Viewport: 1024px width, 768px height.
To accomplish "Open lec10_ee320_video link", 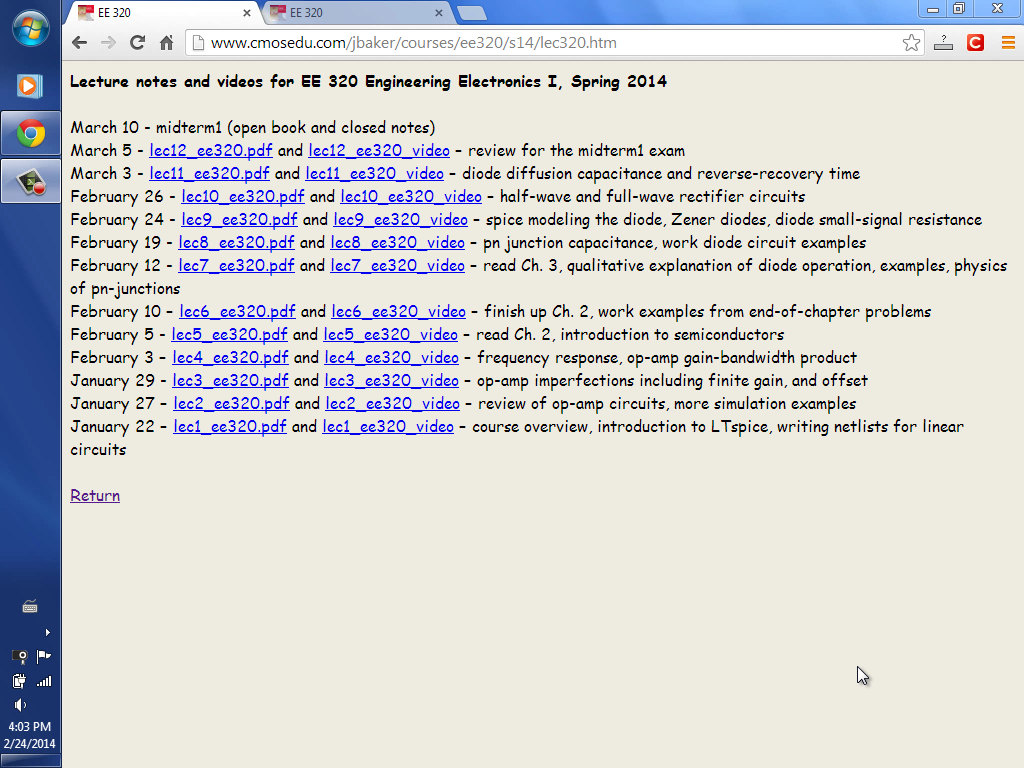I will coord(411,197).
